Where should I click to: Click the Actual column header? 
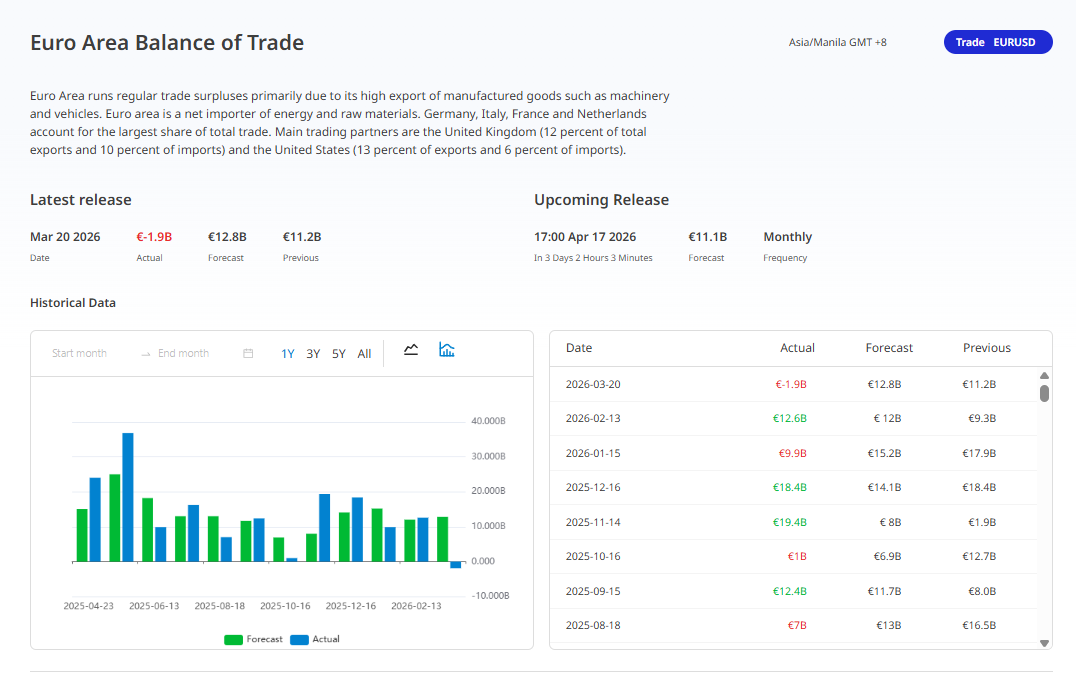coord(797,348)
